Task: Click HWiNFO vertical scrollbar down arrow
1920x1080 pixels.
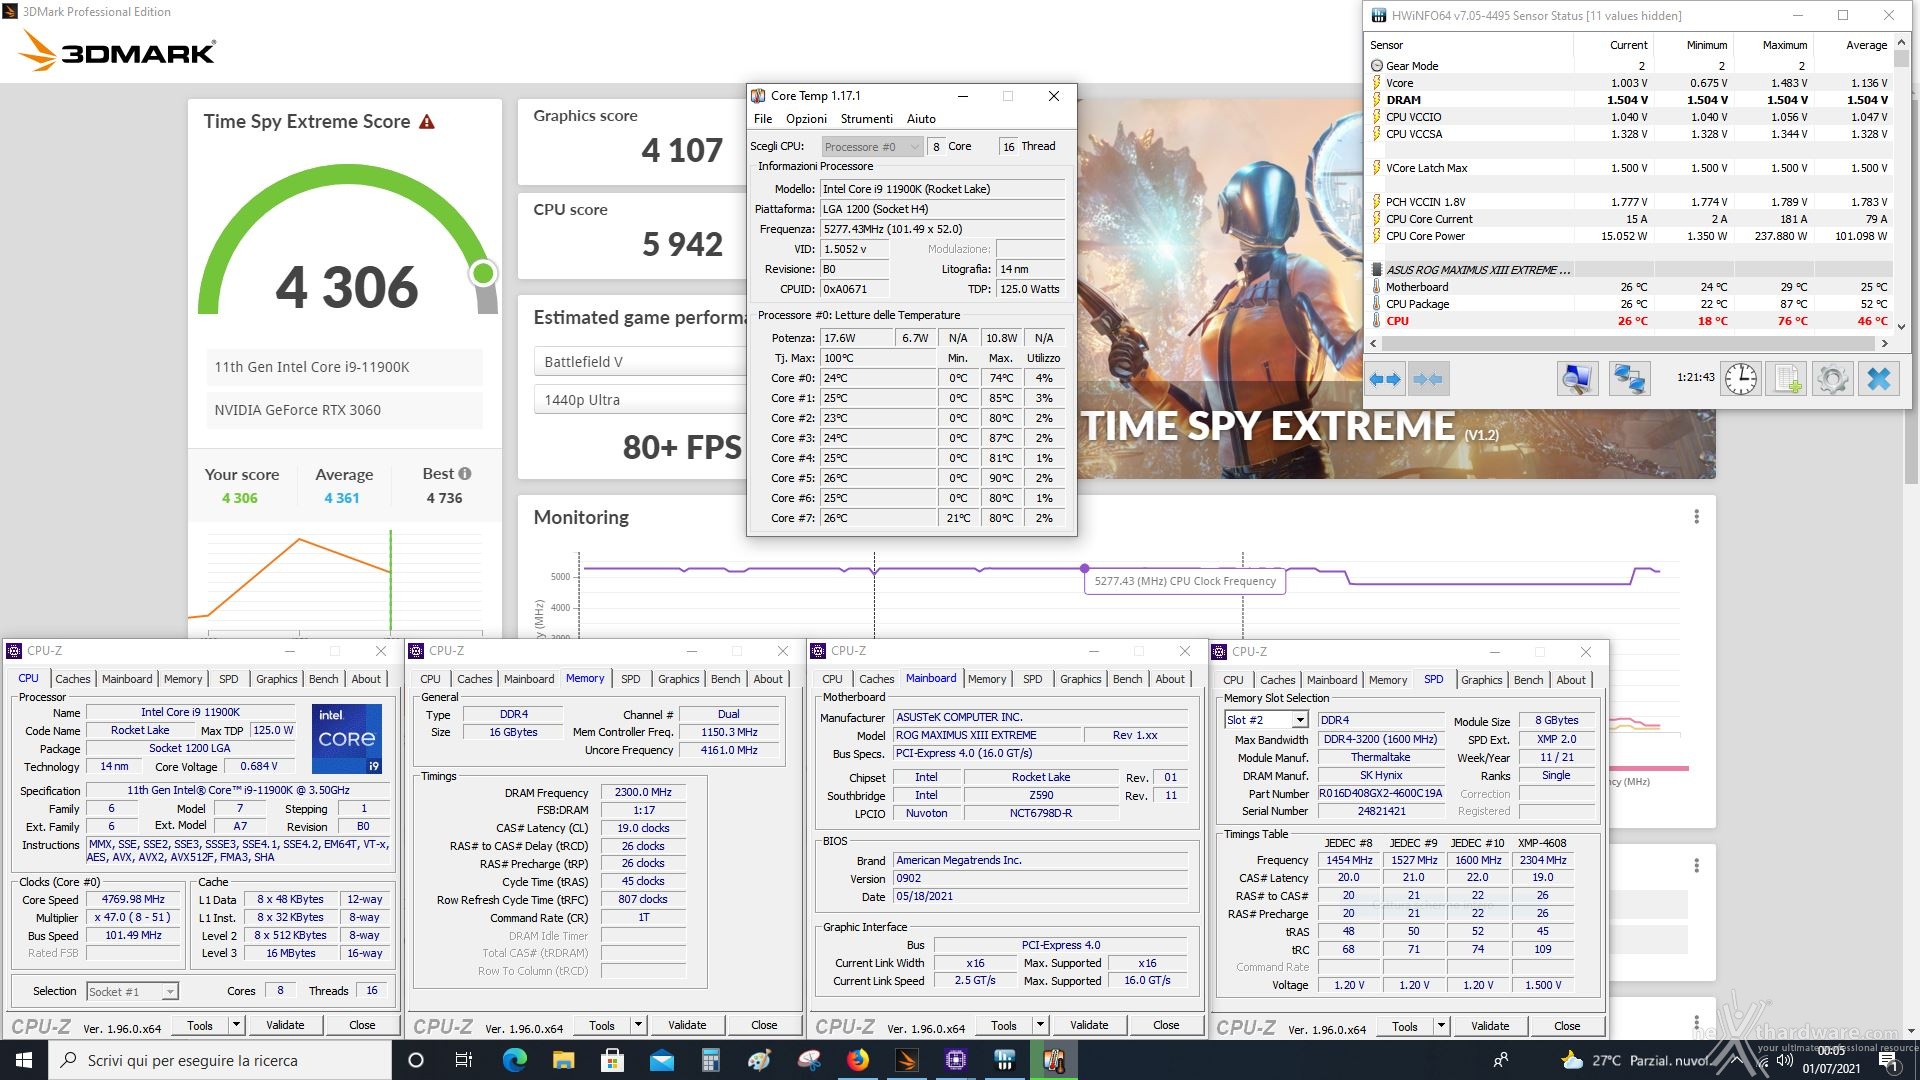Action: (x=1901, y=326)
